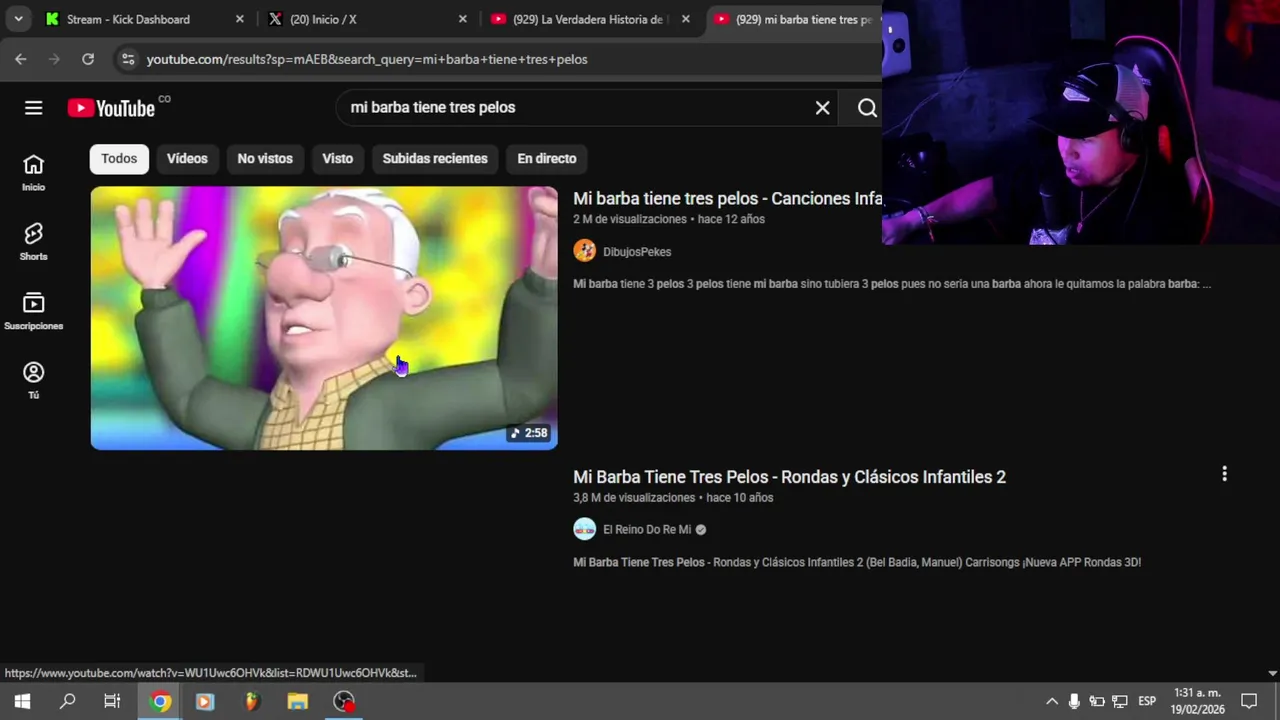This screenshot has height=720, width=1280.
Task: Select the Vídeos filter chip
Action: point(187,158)
